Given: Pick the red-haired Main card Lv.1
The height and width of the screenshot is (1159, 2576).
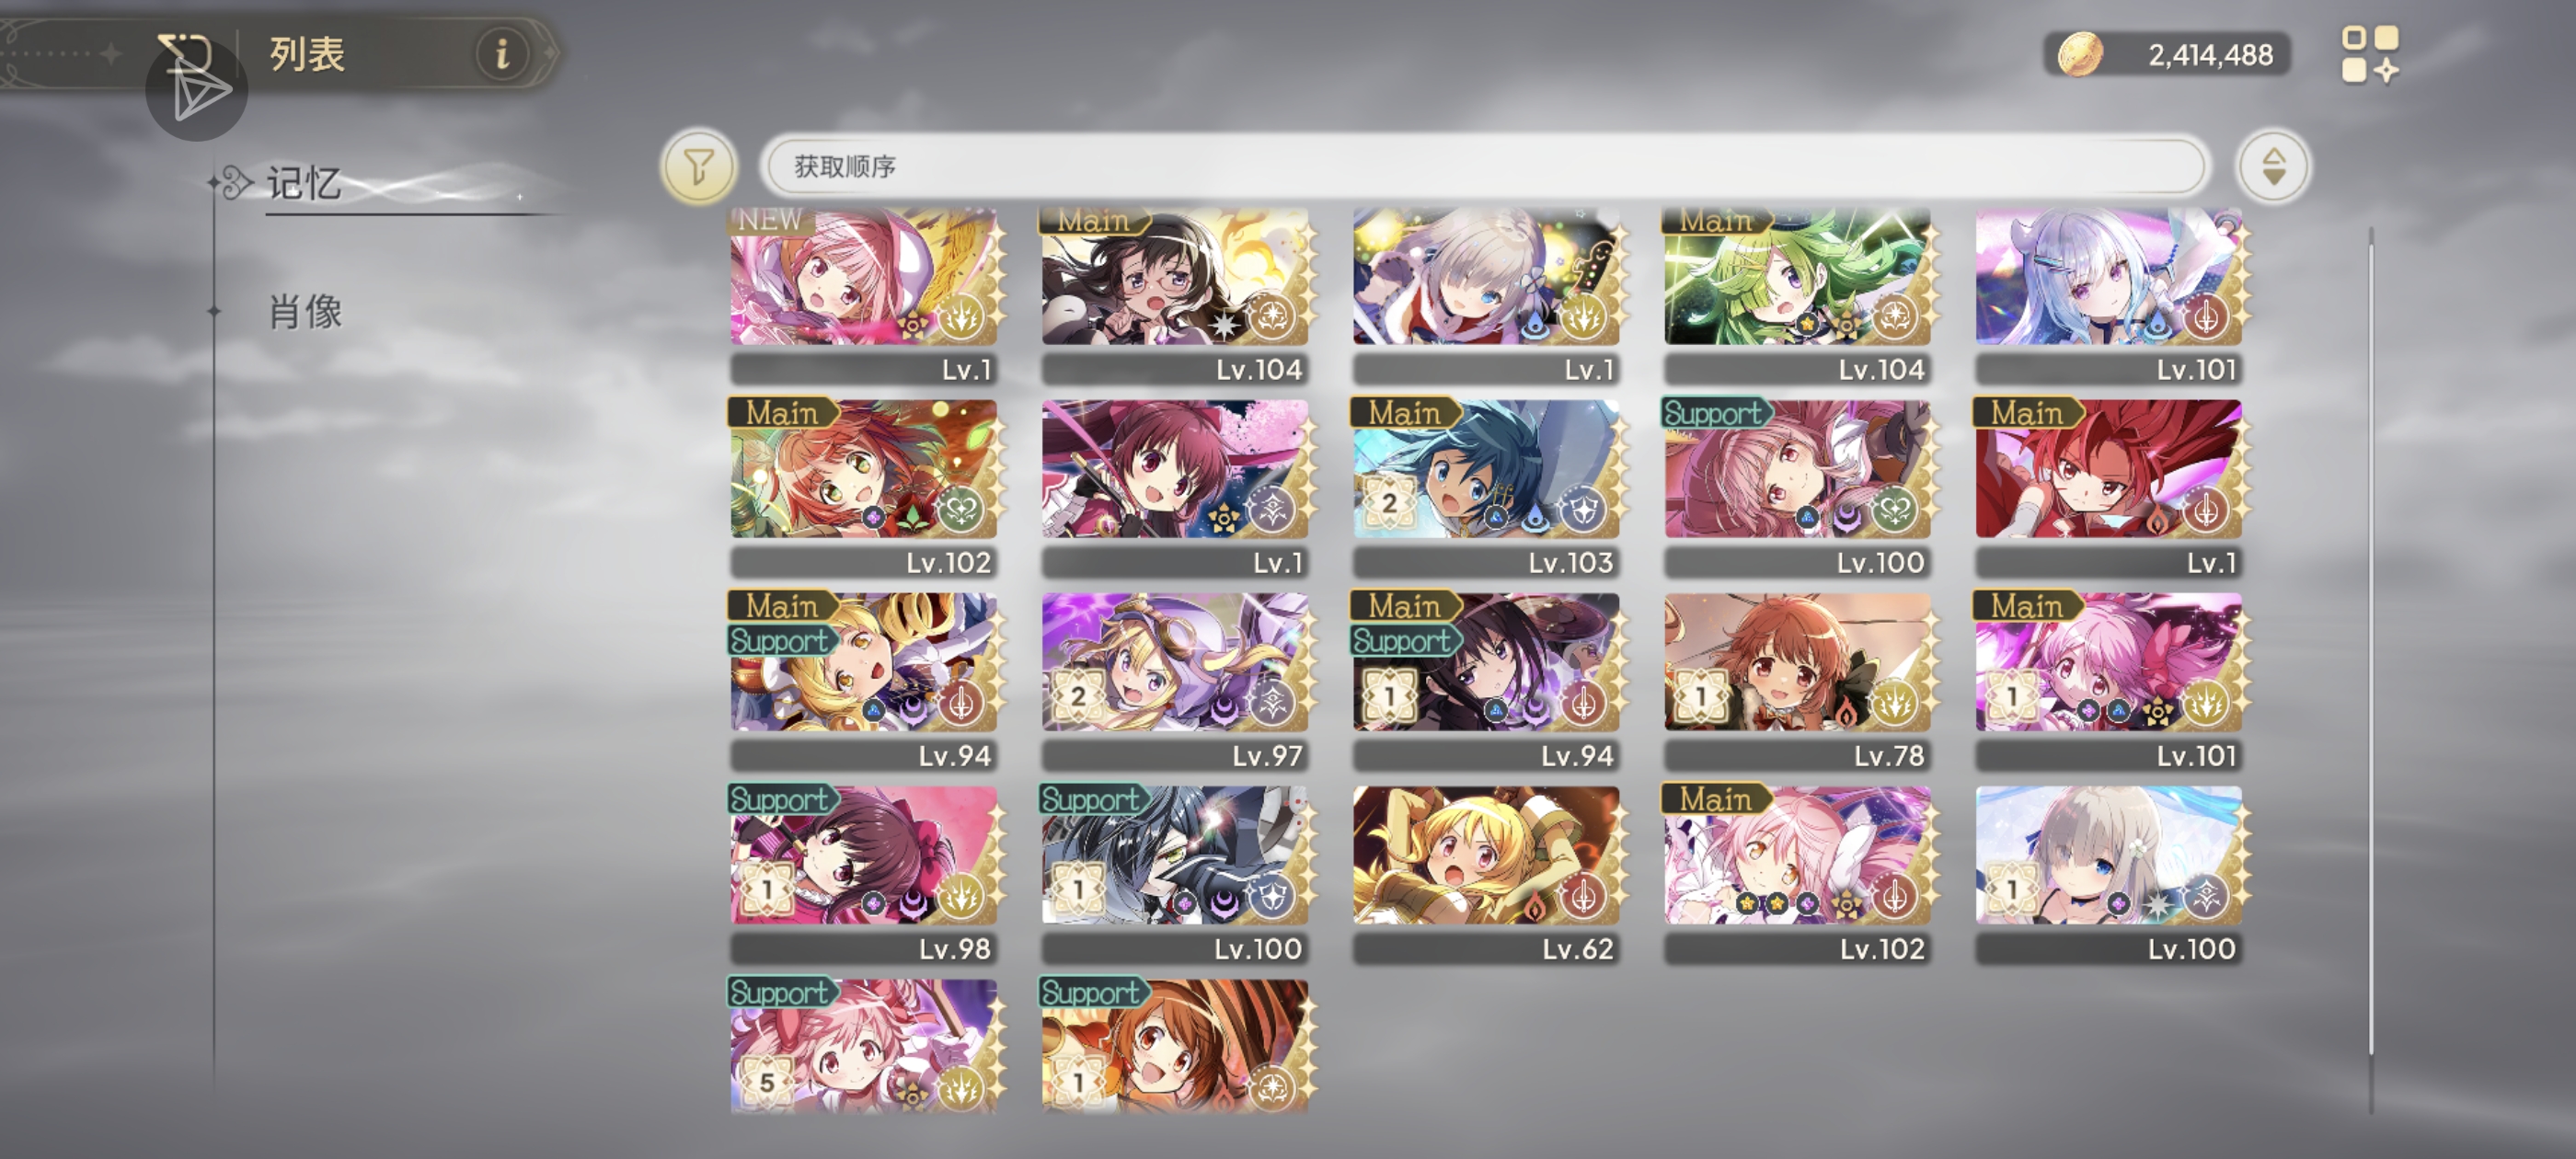Looking at the screenshot, I should (2110, 489).
